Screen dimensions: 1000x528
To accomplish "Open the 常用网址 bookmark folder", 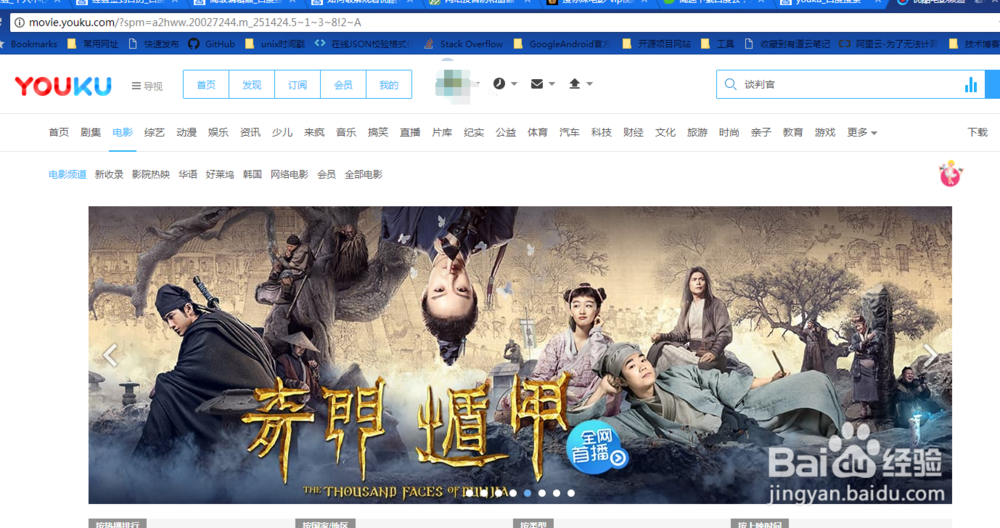I will click(x=92, y=44).
